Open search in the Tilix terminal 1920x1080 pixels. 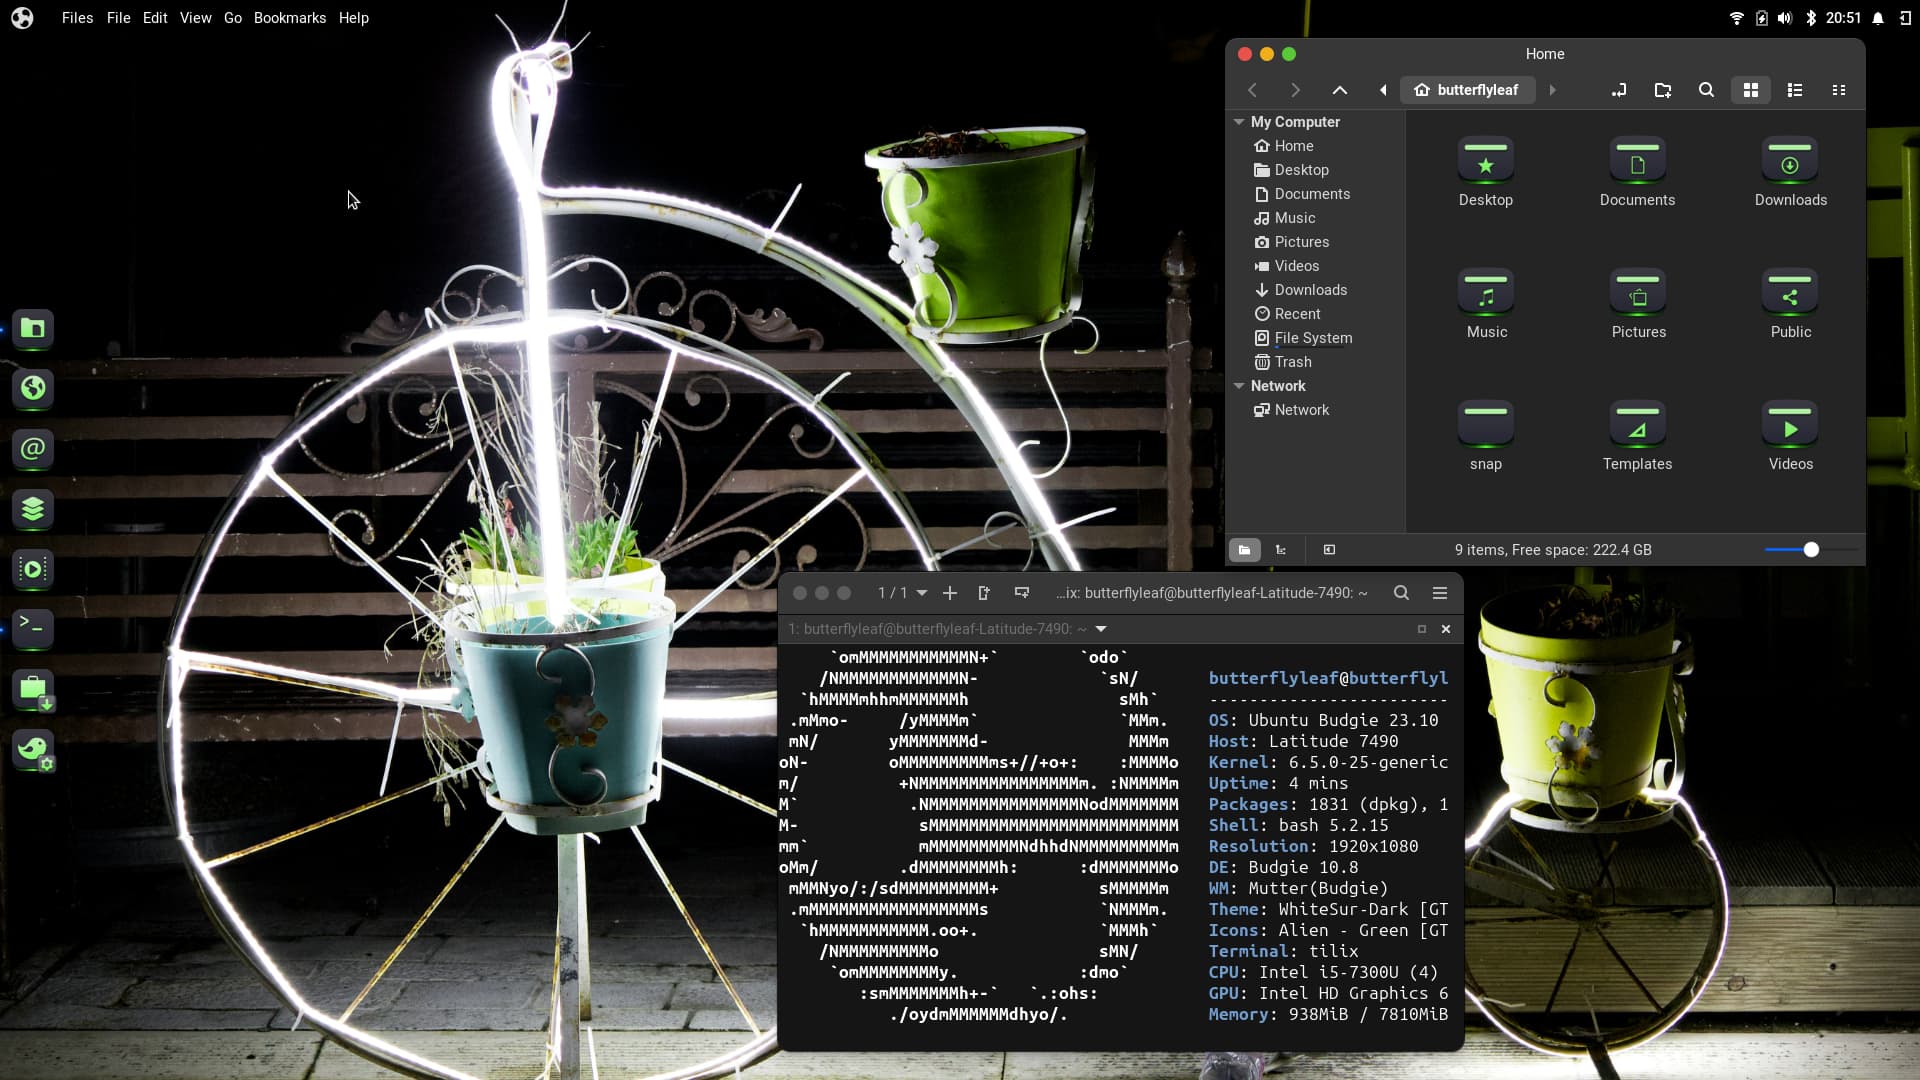pyautogui.click(x=1402, y=593)
